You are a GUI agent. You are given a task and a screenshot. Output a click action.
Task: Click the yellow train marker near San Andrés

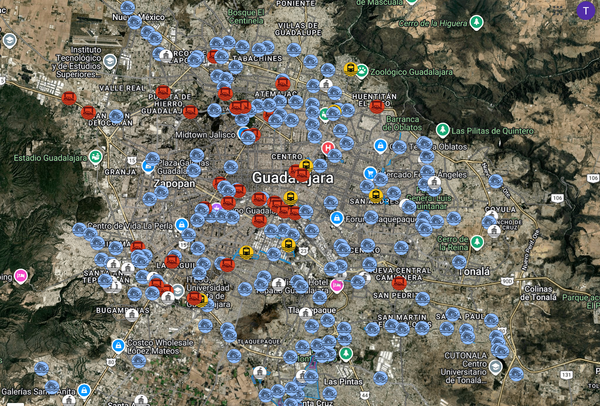pyautogui.click(x=376, y=196)
